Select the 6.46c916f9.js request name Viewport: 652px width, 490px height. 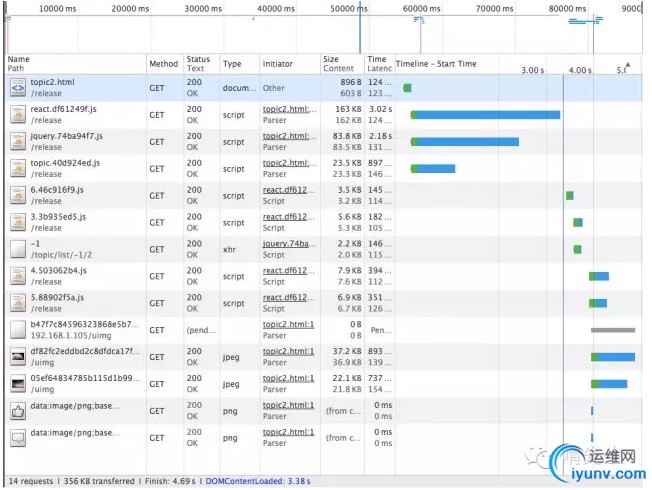click(x=57, y=190)
